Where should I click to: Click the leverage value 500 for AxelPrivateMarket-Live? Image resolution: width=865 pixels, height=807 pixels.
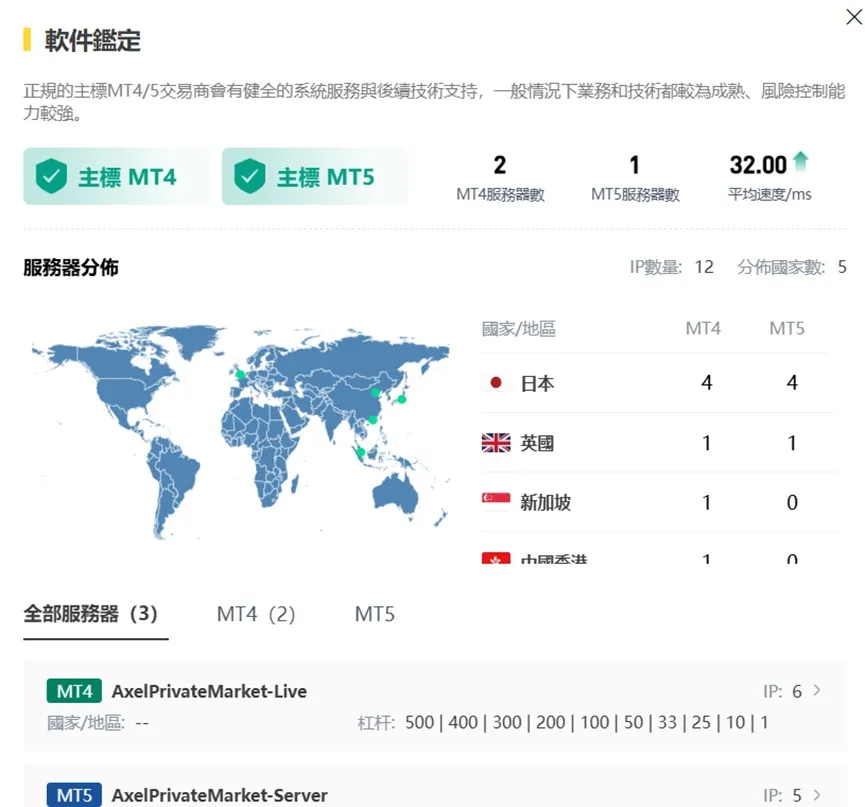coord(419,722)
